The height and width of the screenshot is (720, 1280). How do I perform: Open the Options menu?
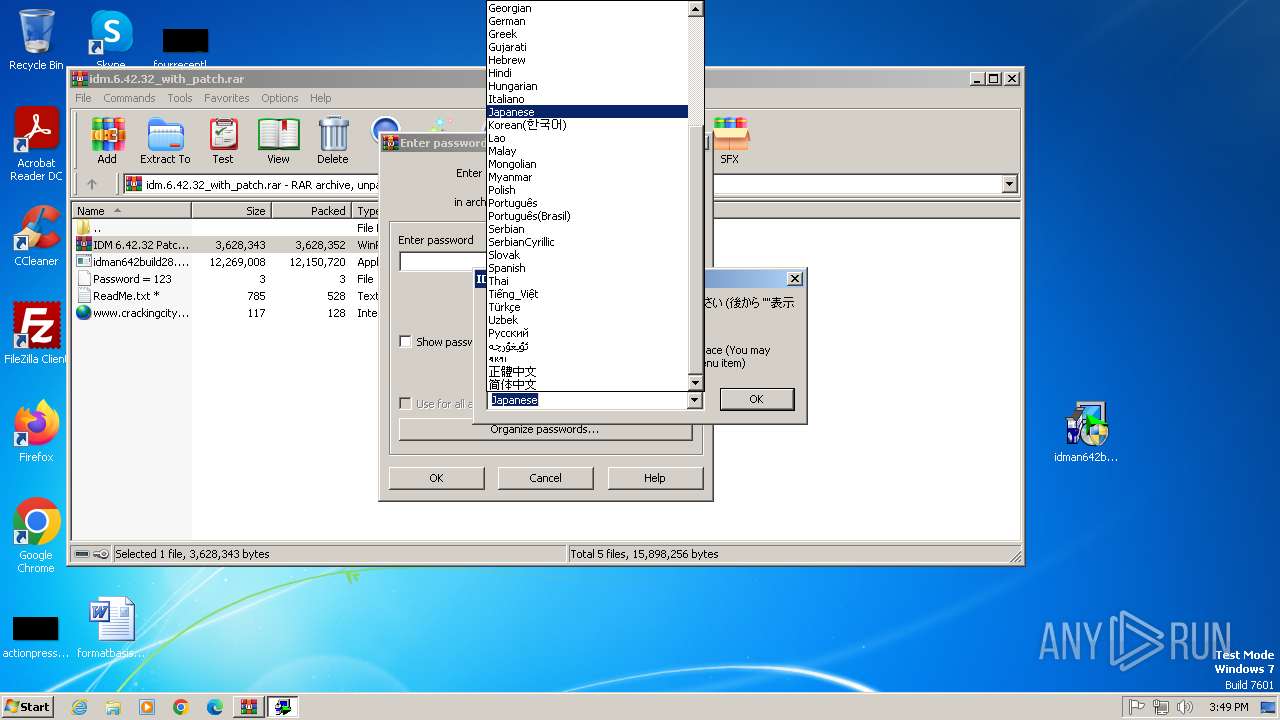[280, 98]
